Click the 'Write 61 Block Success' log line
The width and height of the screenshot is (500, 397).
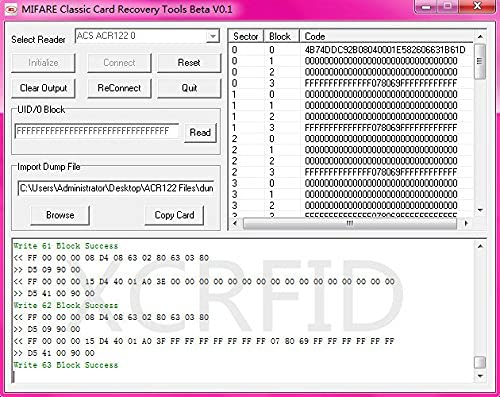[66, 246]
